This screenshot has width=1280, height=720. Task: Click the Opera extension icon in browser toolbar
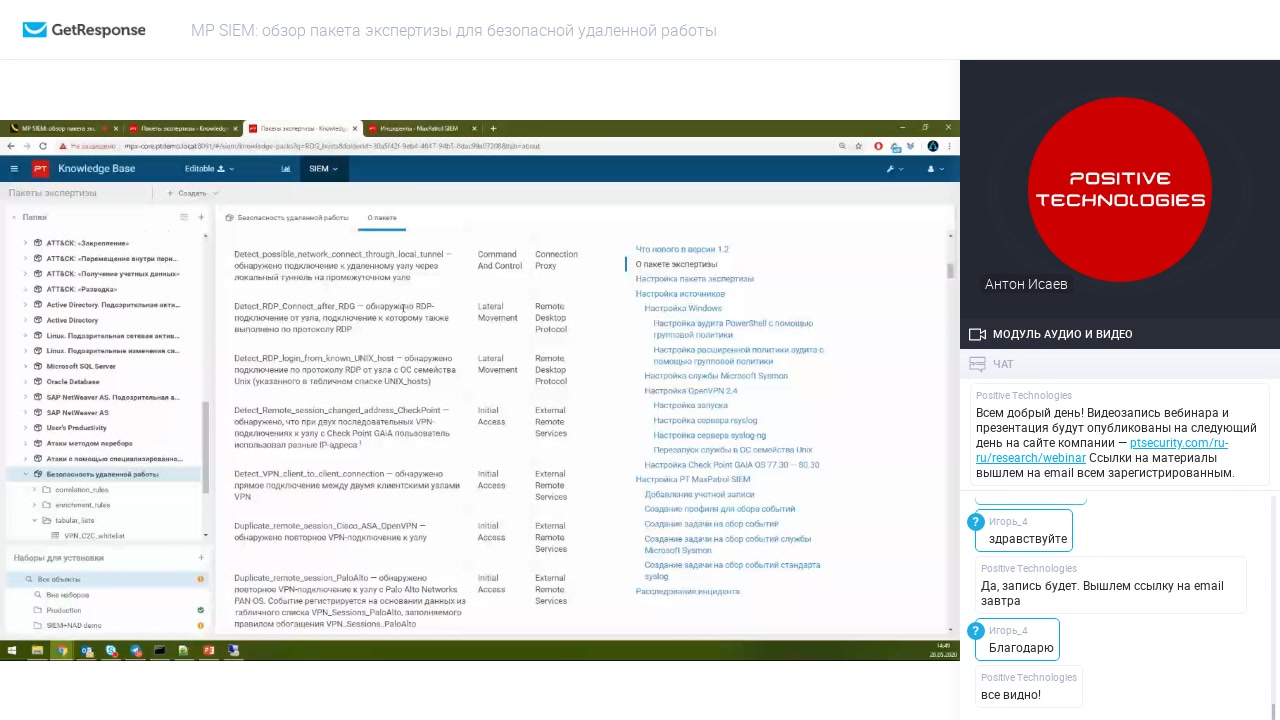click(879, 146)
